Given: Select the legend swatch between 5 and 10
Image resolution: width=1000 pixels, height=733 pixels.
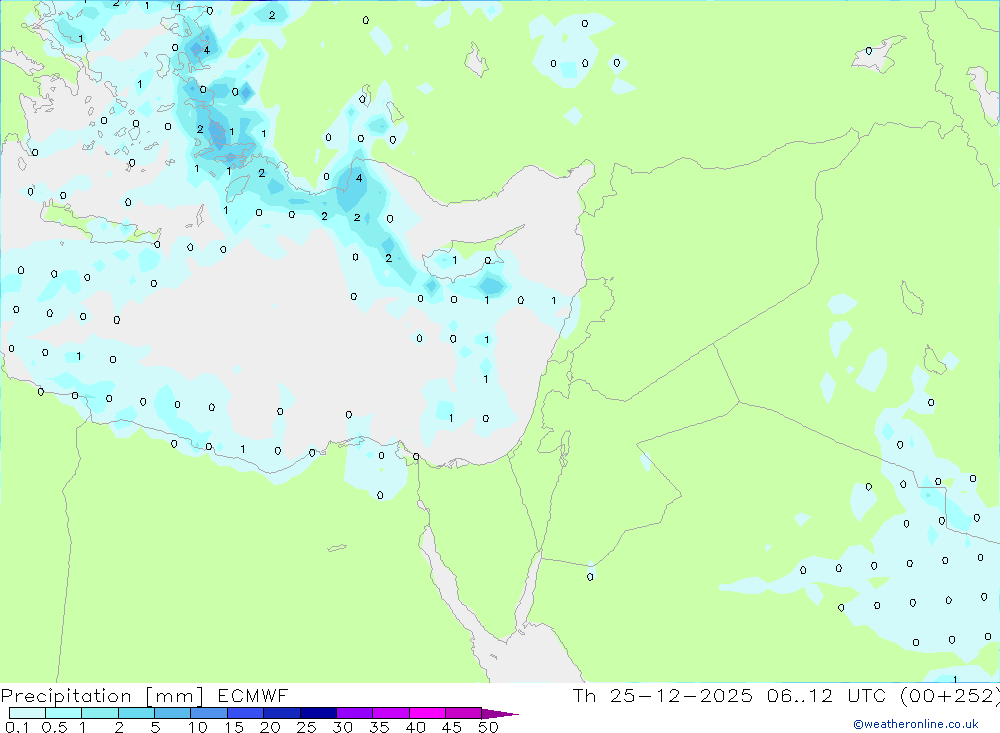Looking at the screenshot, I should point(173,713).
